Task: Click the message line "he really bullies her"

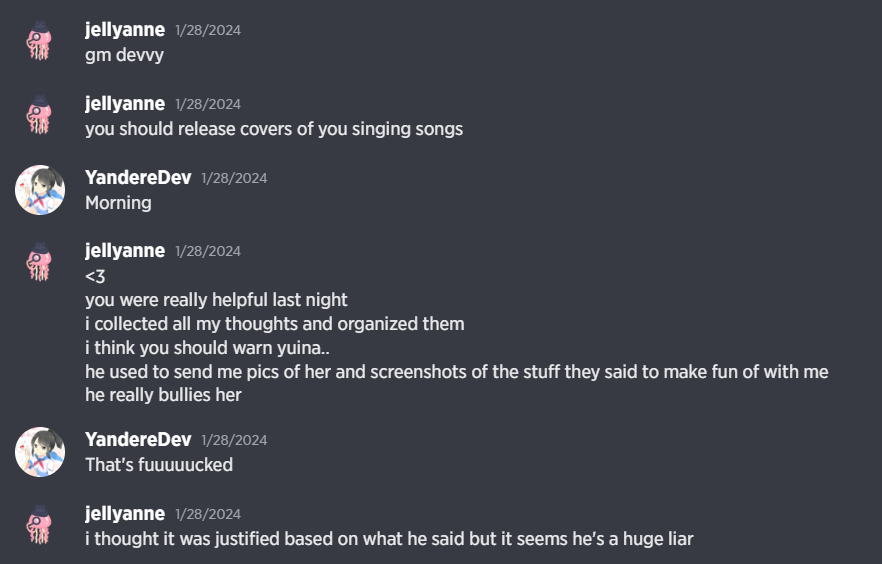Action: pyautogui.click(x=163, y=395)
